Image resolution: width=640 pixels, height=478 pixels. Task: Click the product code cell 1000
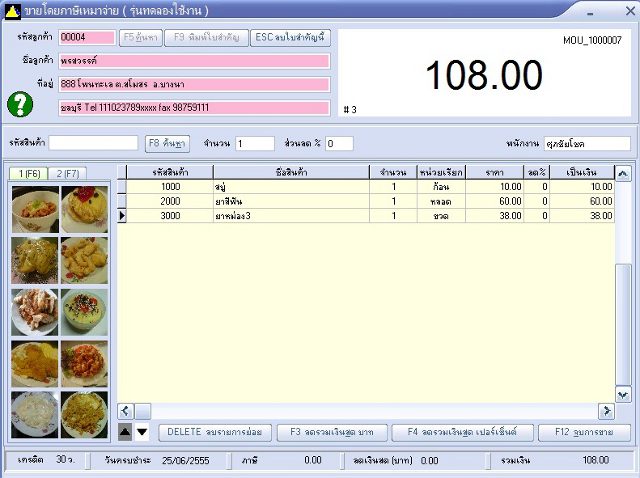pos(170,187)
